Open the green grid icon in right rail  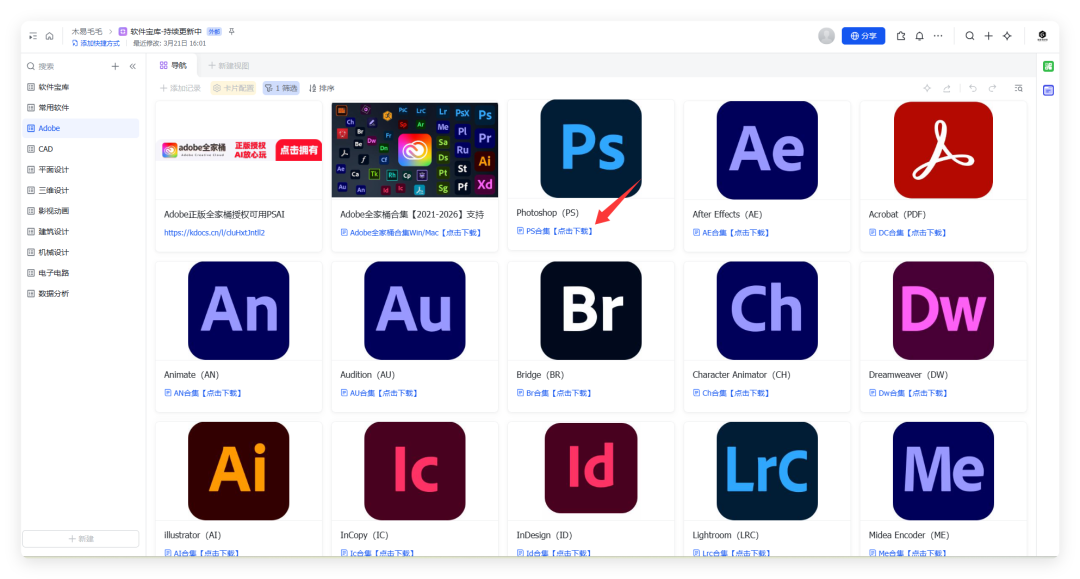pyautogui.click(x=1048, y=66)
